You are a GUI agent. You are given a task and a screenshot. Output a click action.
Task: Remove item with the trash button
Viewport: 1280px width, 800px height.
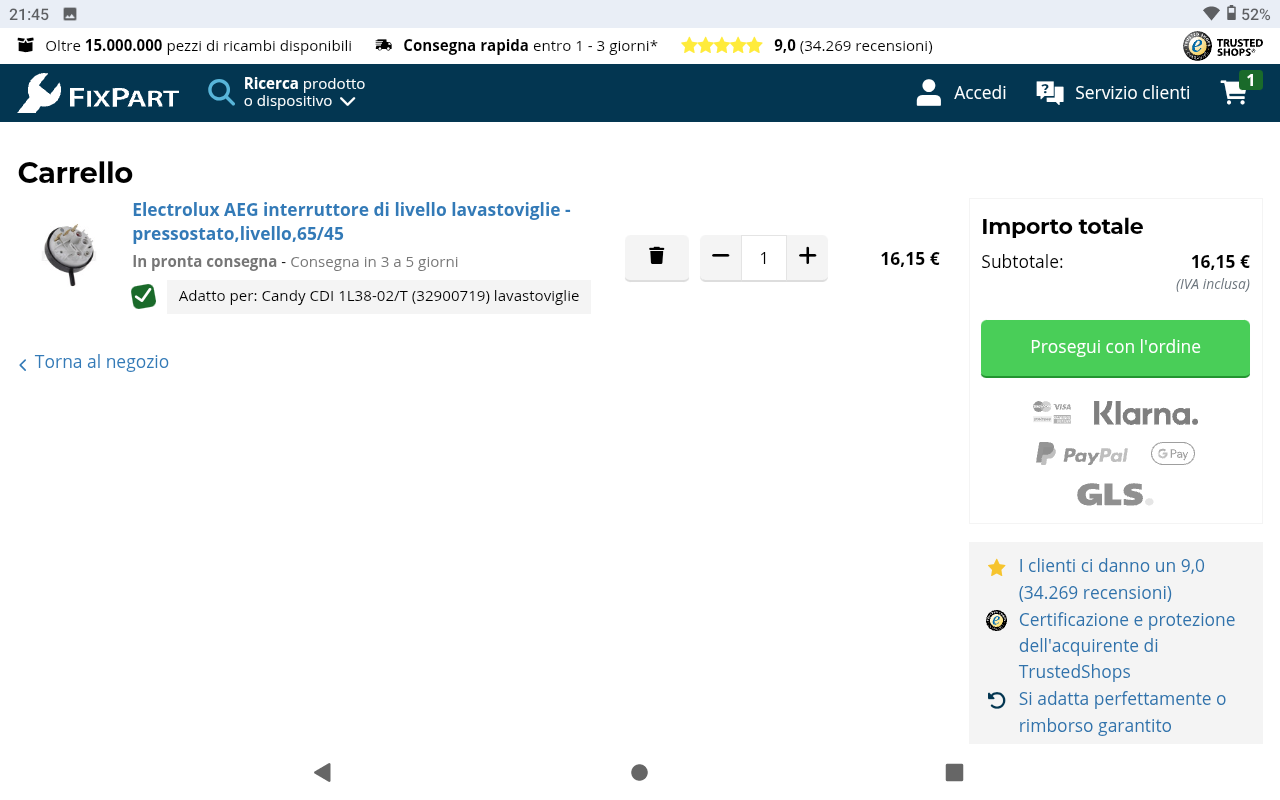tap(657, 257)
